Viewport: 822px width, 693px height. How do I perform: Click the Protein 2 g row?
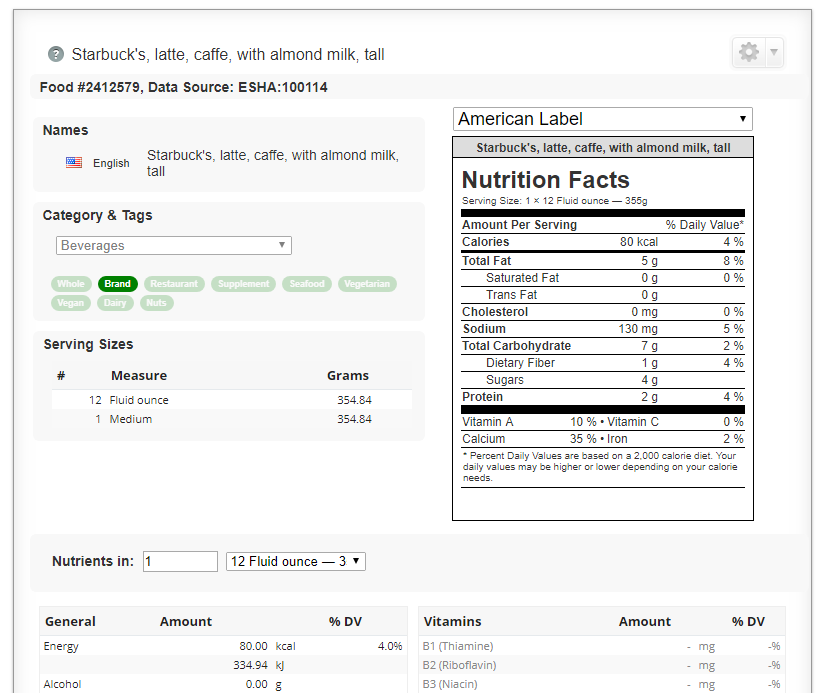tap(602, 397)
